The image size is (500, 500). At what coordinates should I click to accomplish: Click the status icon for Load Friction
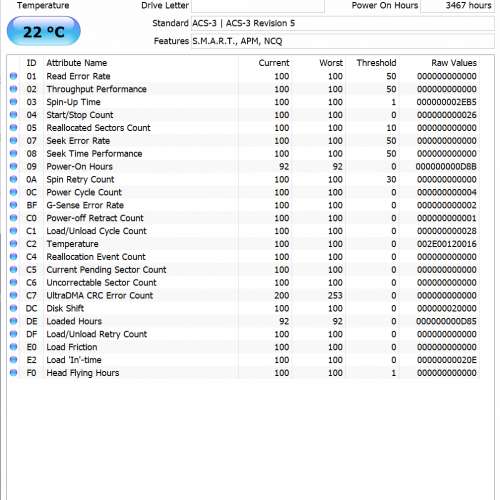[x=13, y=347]
